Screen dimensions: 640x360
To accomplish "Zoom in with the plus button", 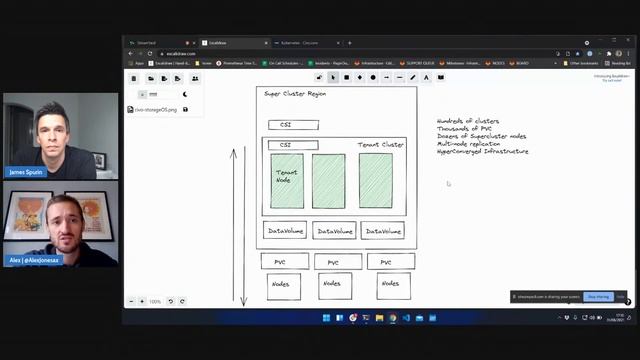I will click(x=142, y=302).
